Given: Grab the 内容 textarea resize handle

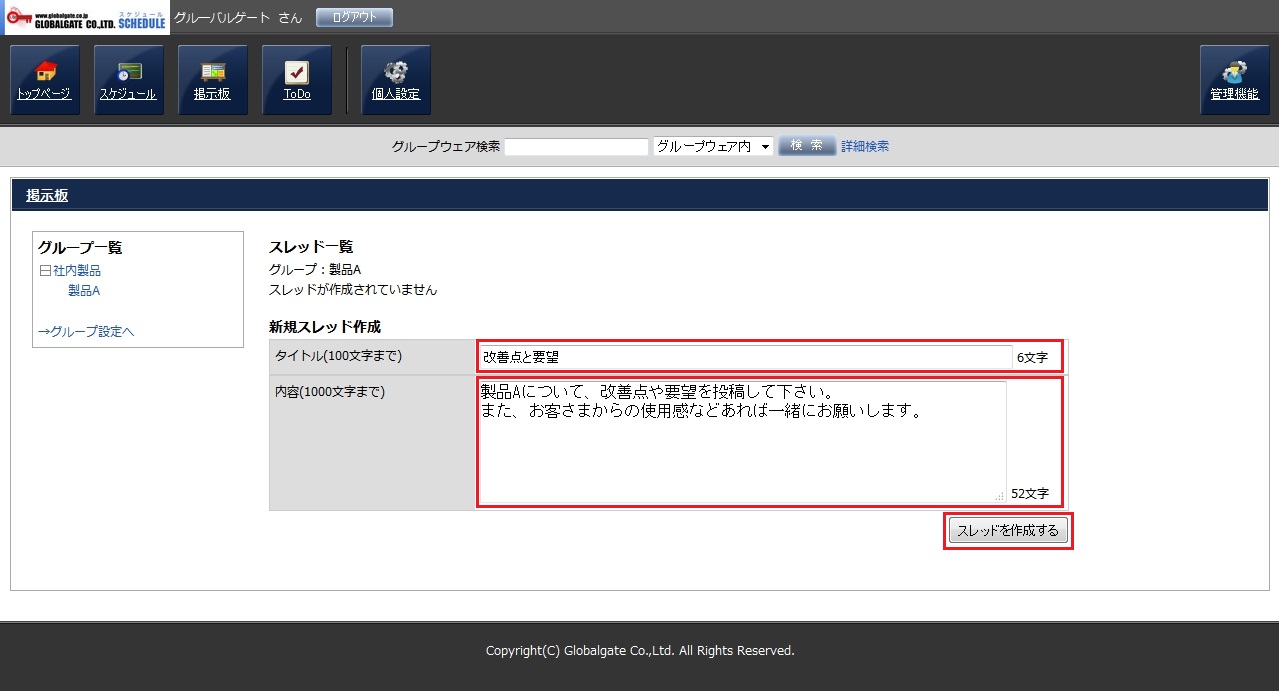Looking at the screenshot, I should (x=999, y=496).
